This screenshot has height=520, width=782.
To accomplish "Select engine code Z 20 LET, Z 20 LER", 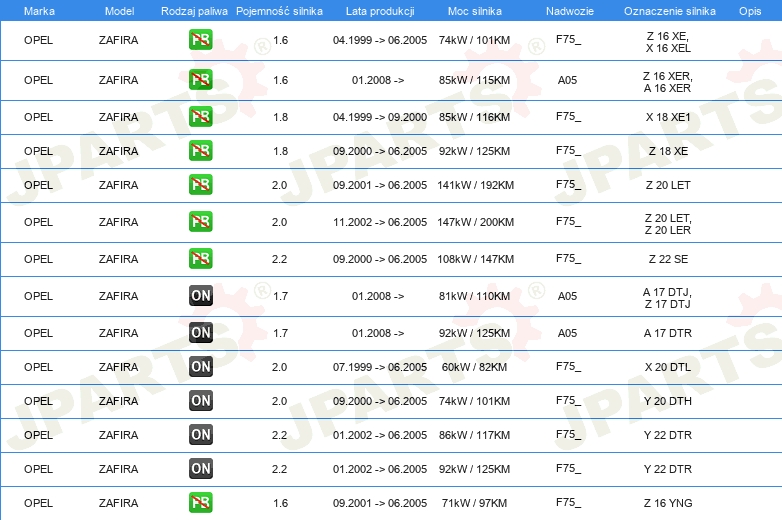I will tap(668, 224).
